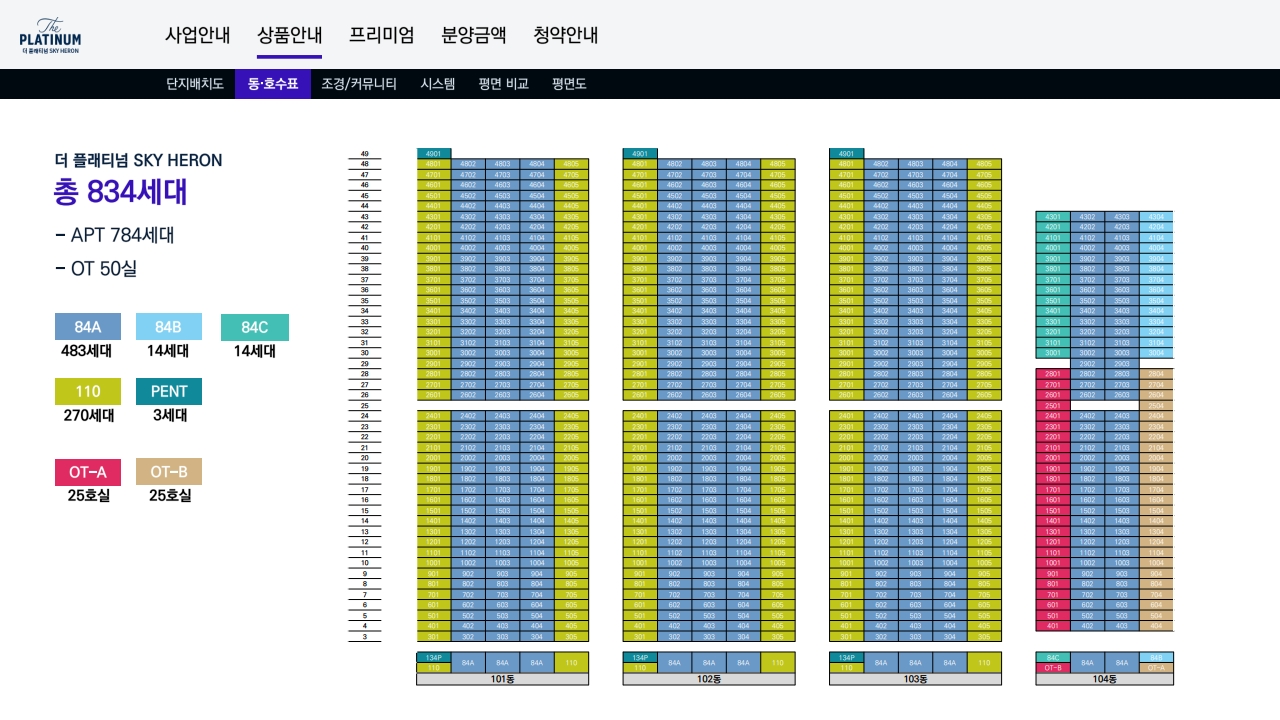Click The Platinum Sky Heron logo

(x=50, y=35)
